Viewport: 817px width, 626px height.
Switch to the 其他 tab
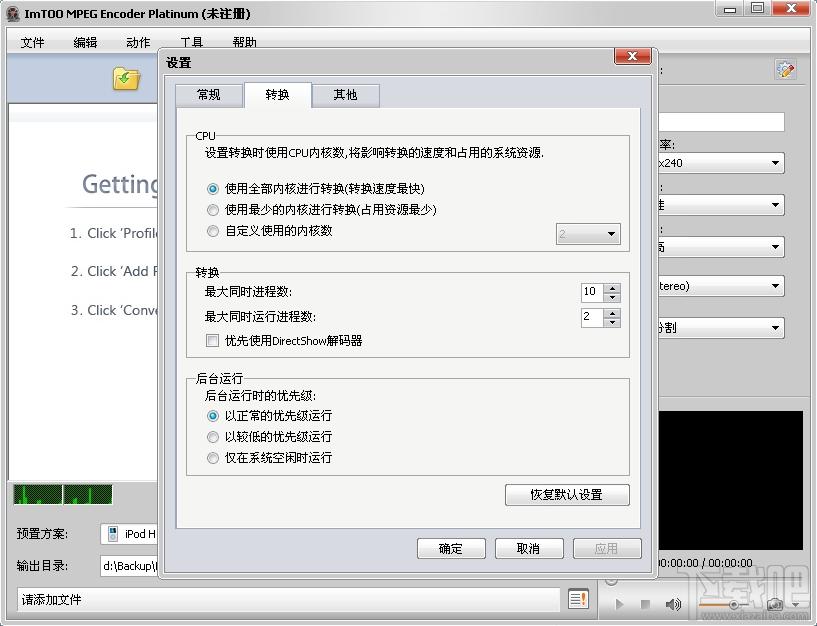(345, 95)
